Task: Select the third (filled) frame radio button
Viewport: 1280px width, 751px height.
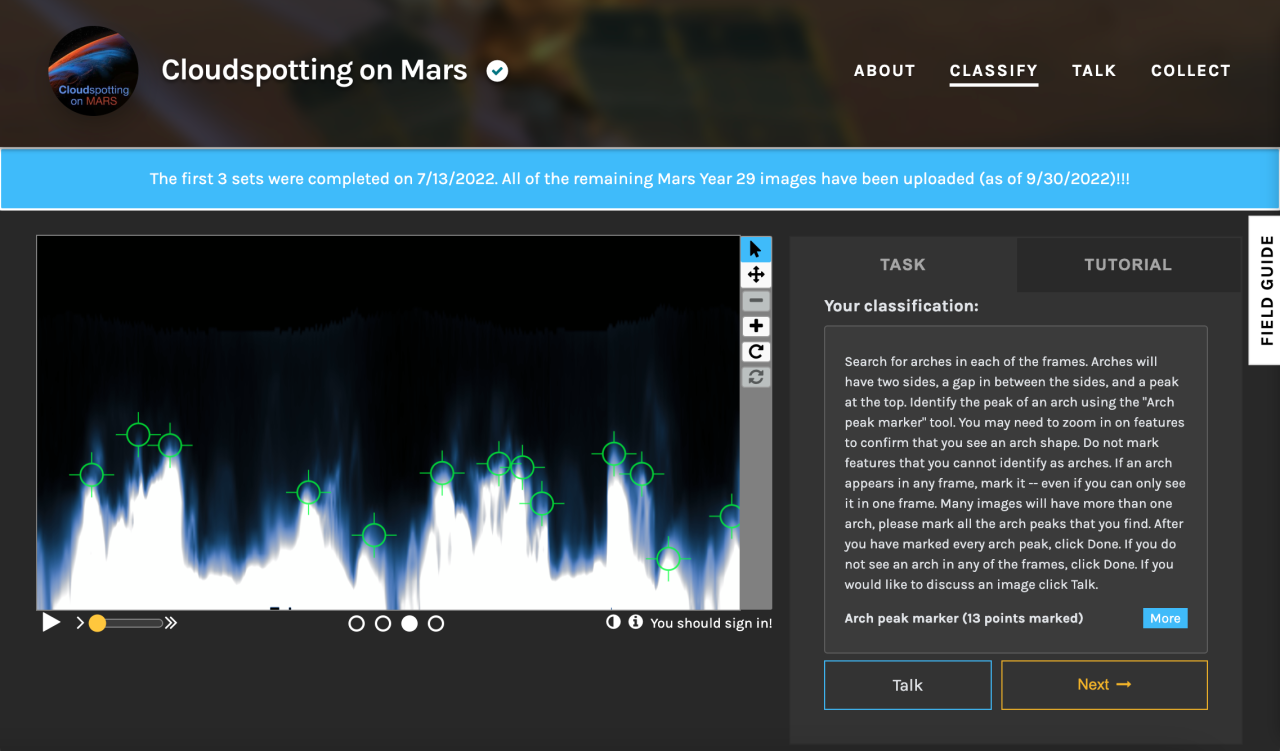Action: 409,623
